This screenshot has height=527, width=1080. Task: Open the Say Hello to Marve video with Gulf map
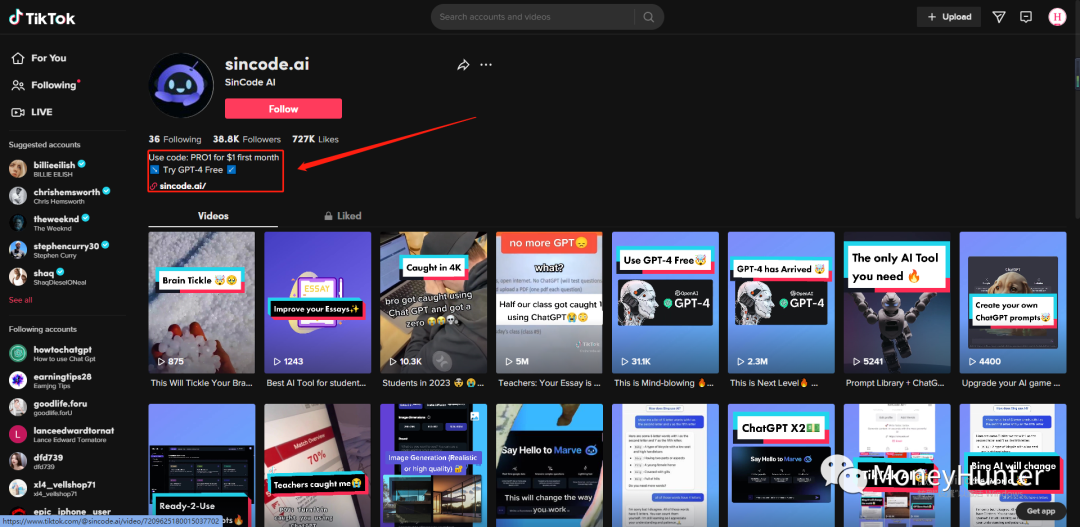(x=549, y=465)
